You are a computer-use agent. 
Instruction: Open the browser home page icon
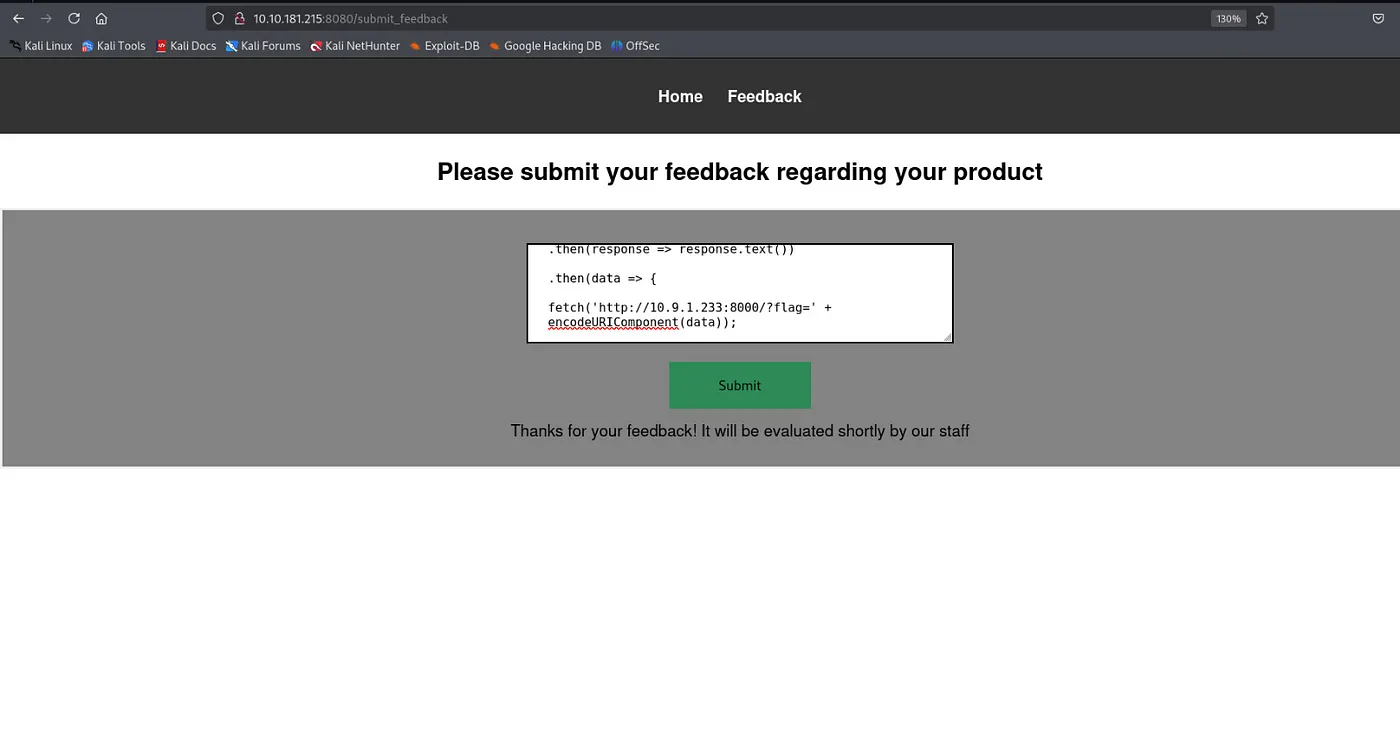pyautogui.click(x=101, y=18)
